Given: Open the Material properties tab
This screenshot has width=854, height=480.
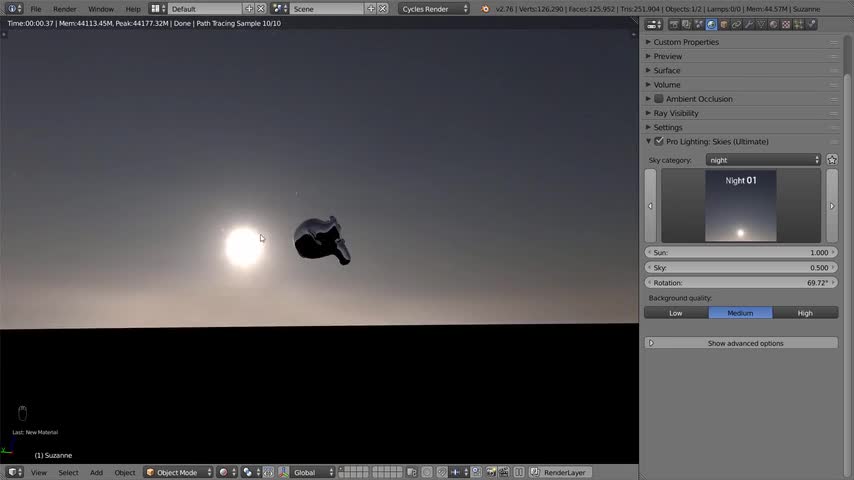Looking at the screenshot, I should point(774,24).
